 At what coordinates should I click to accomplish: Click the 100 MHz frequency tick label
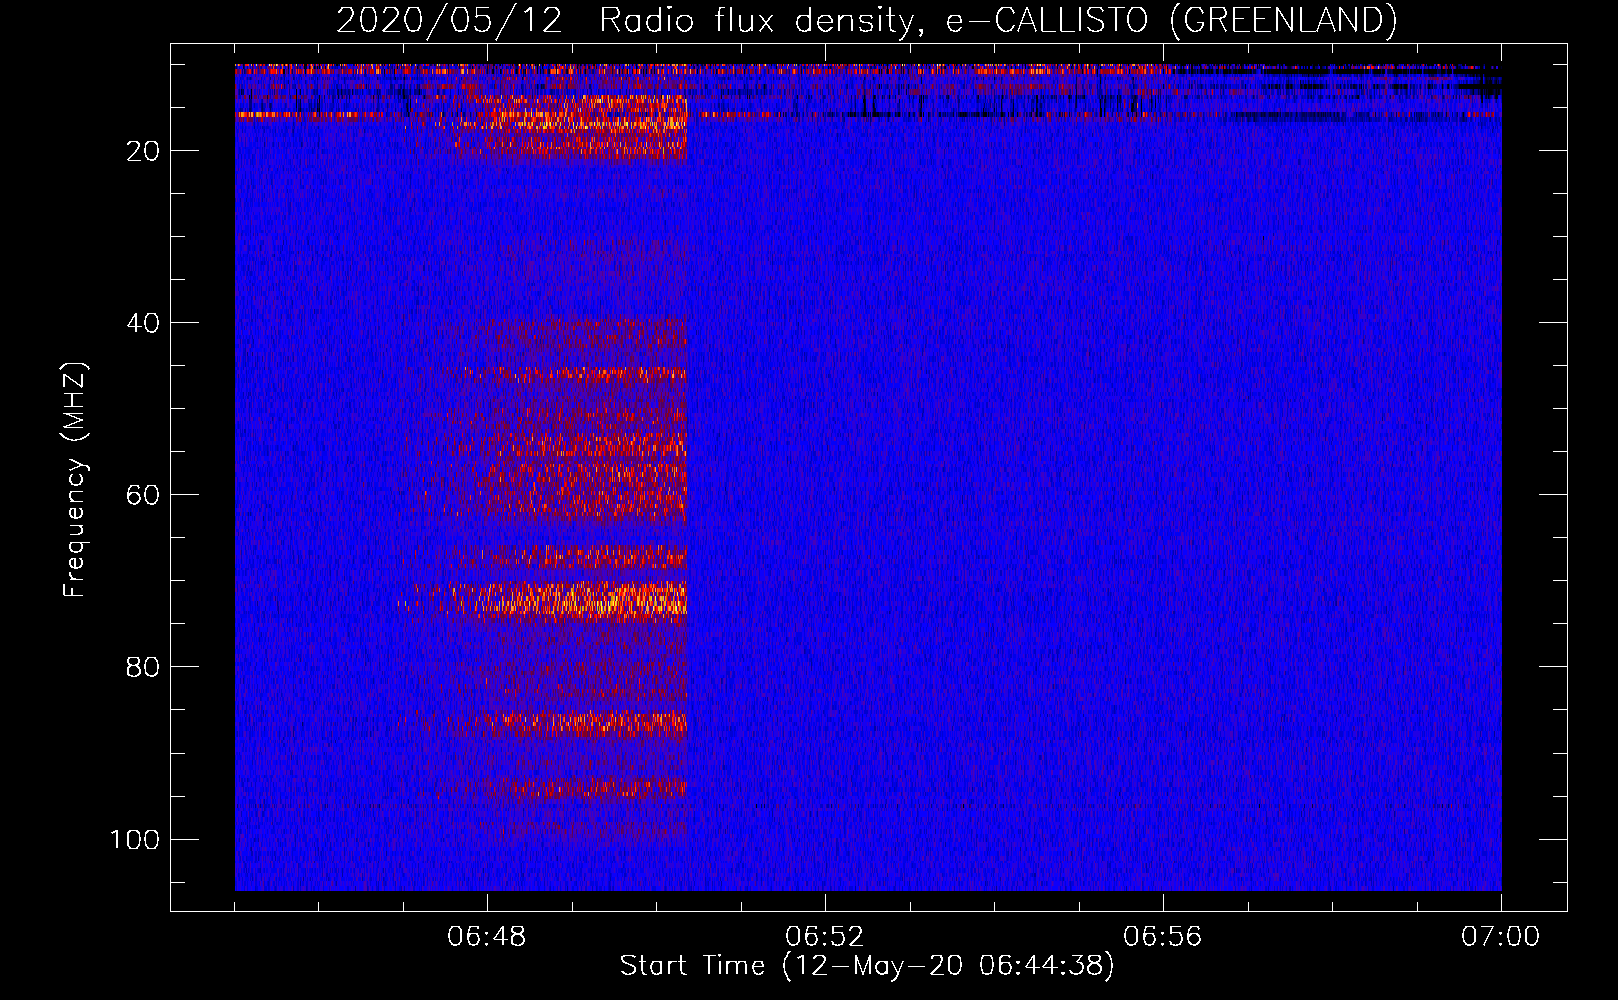click(x=135, y=839)
